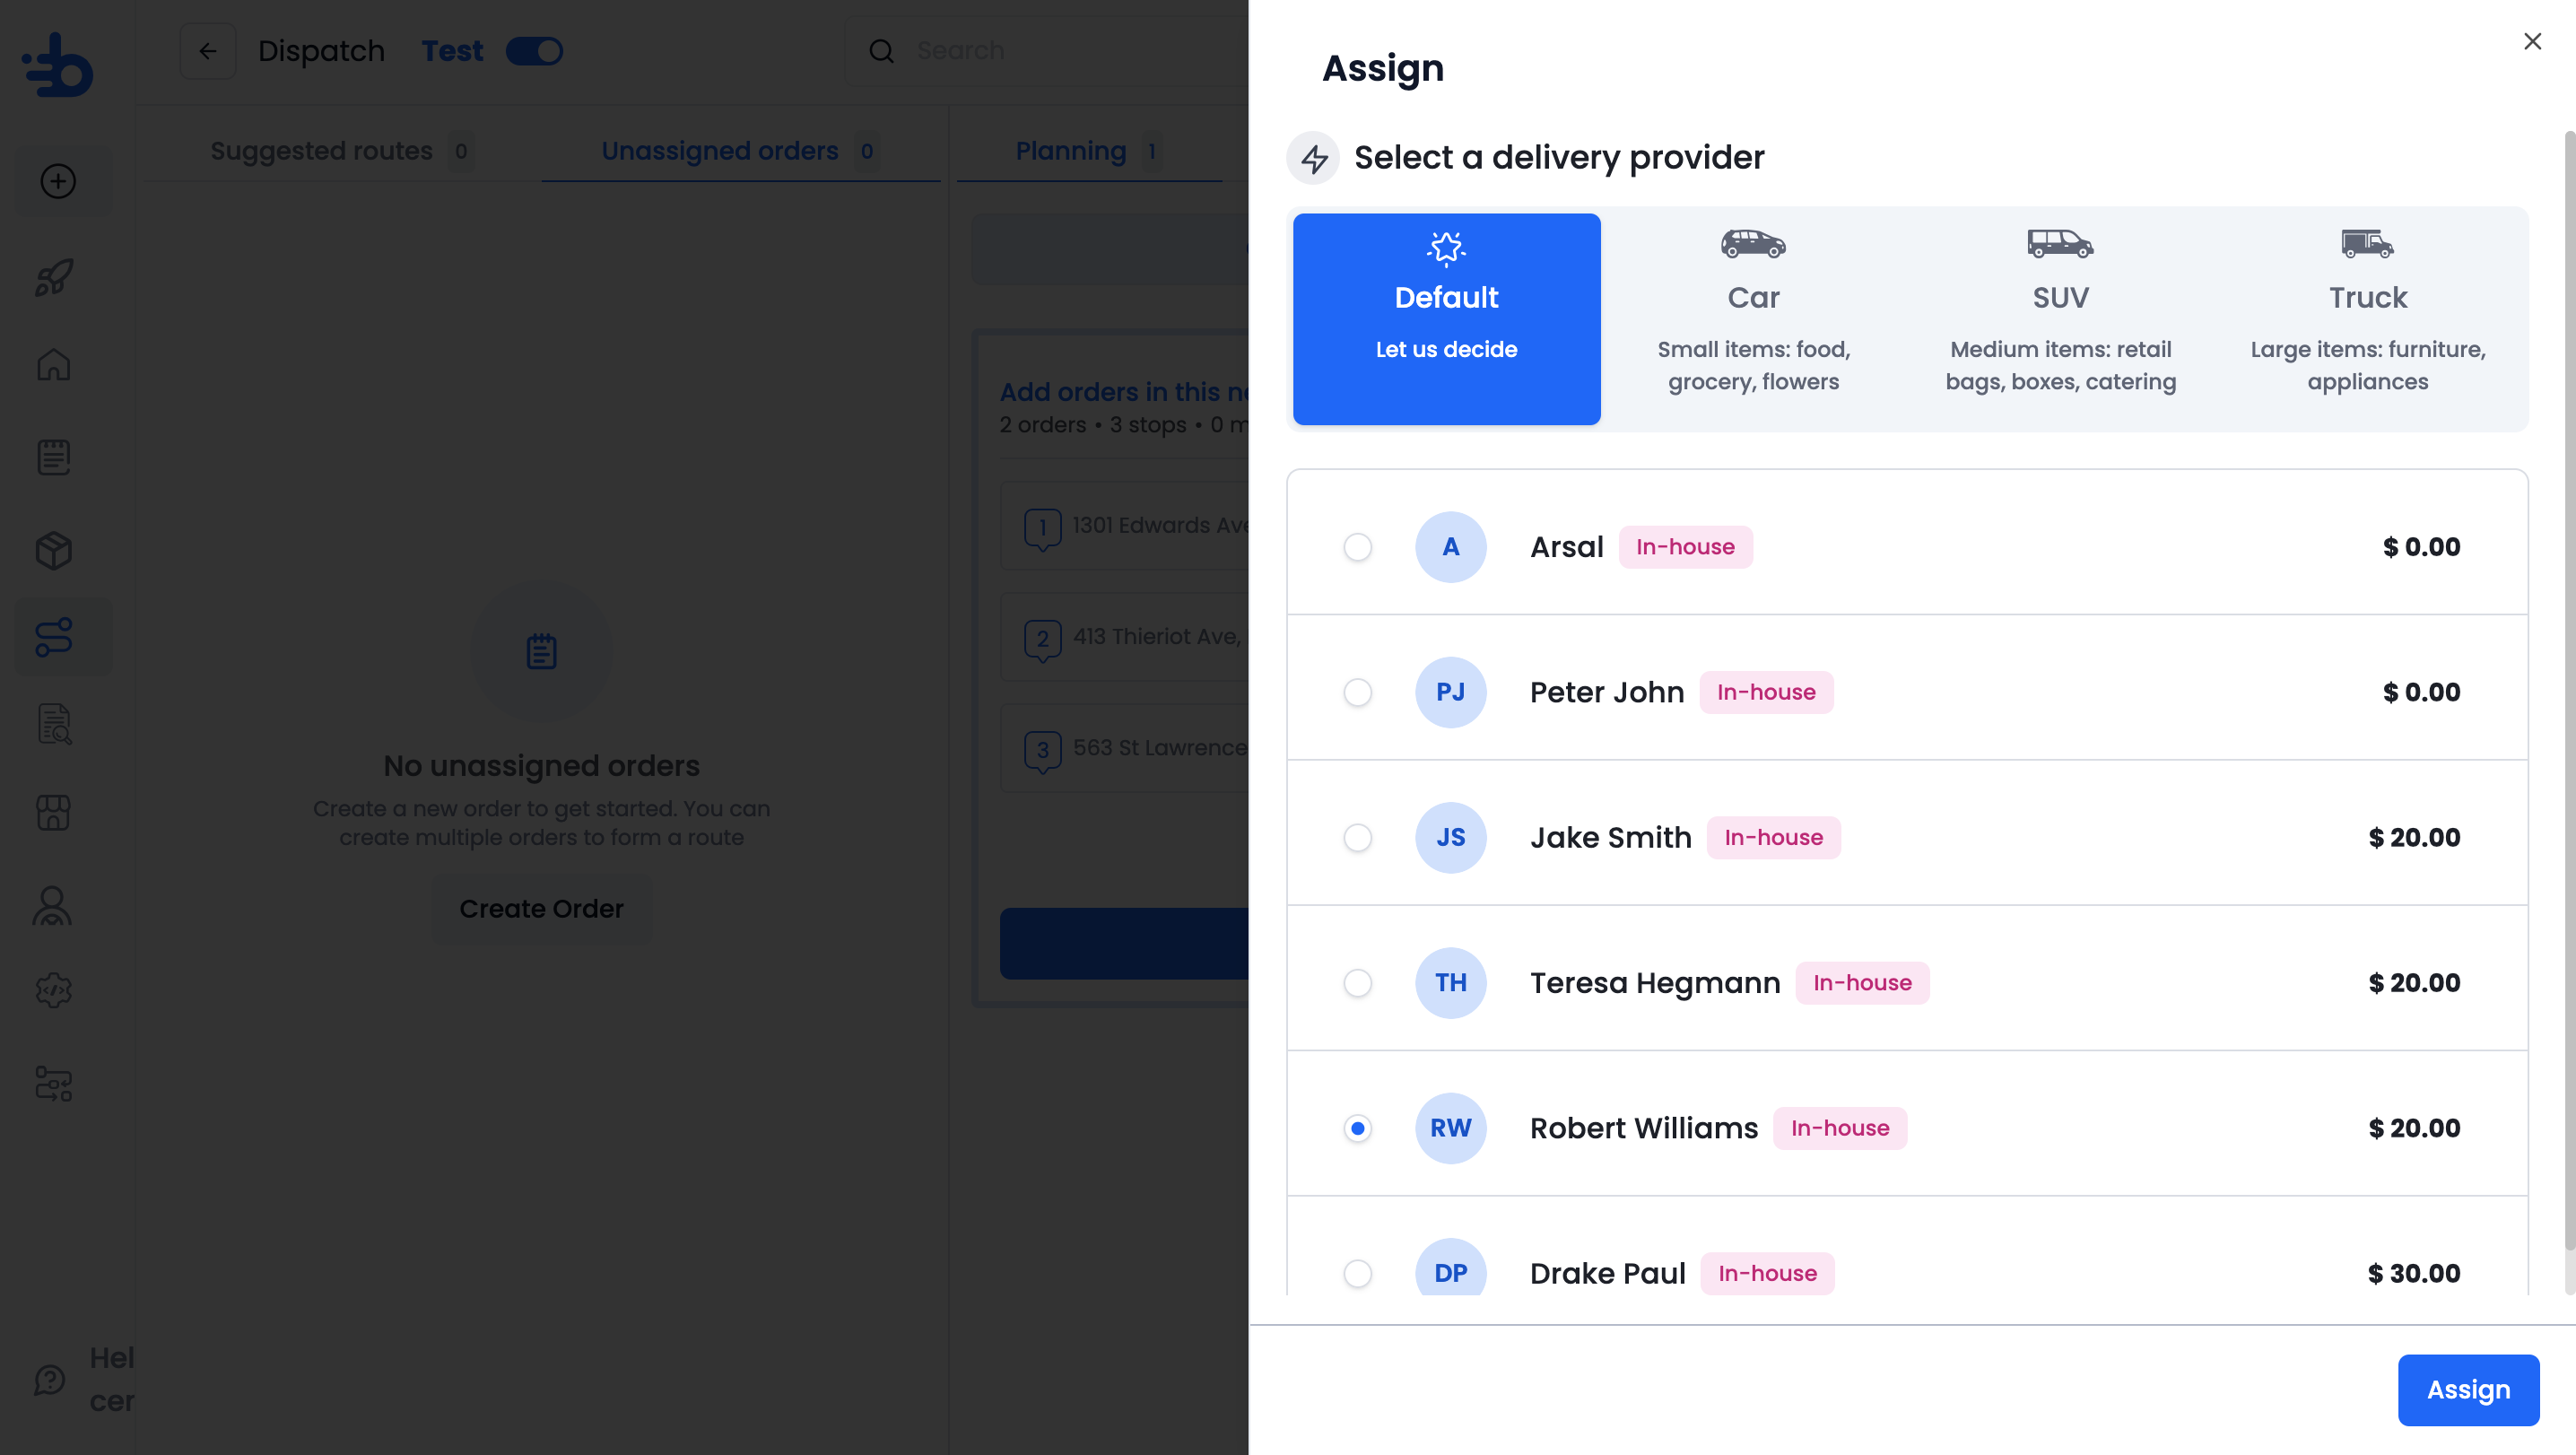The width and height of the screenshot is (2576, 1455).
Task: Switch to the Planning tab
Action: [x=1089, y=151]
